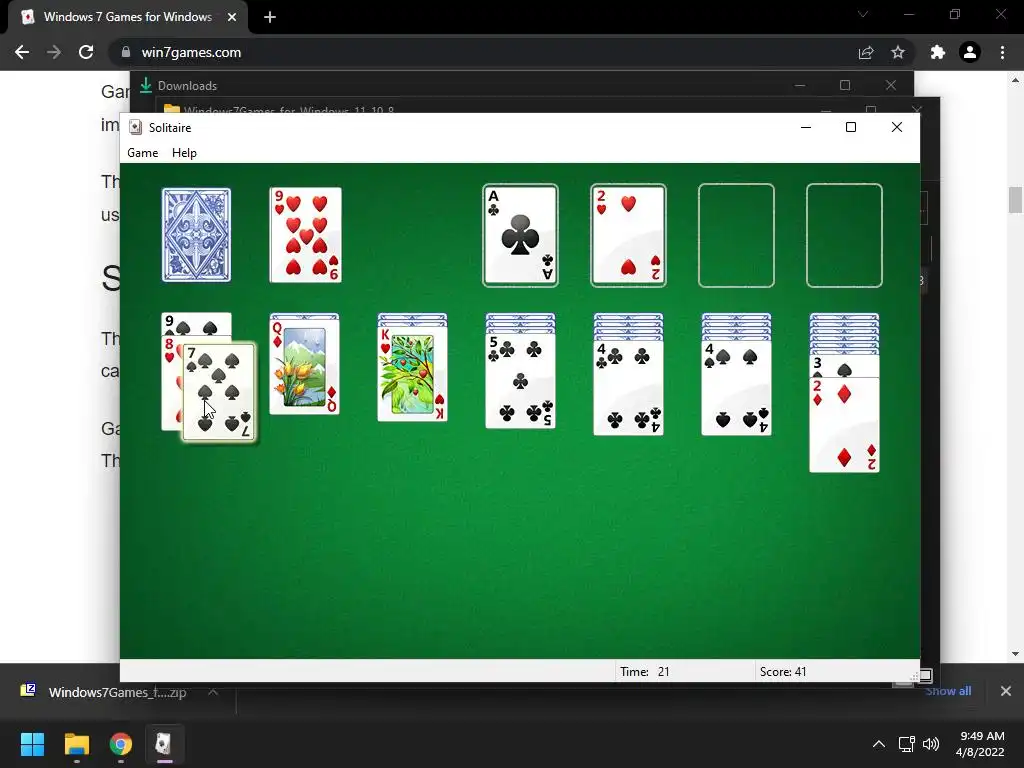Select the Queen of diamonds card
Image resolution: width=1024 pixels, height=768 pixels.
pyautogui.click(x=304, y=366)
